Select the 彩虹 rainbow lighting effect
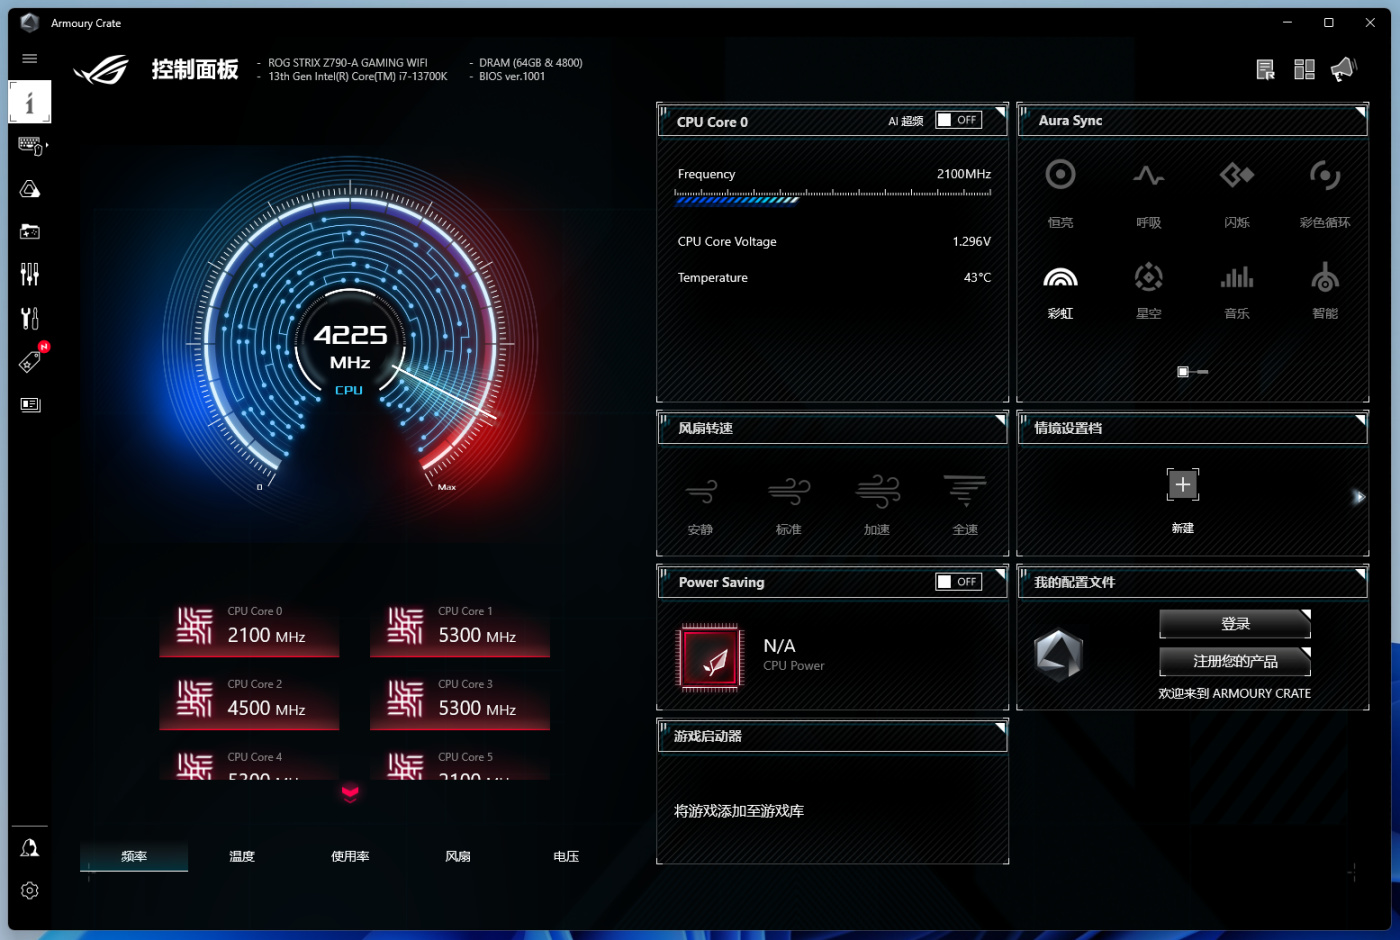1400x940 pixels. click(x=1060, y=291)
